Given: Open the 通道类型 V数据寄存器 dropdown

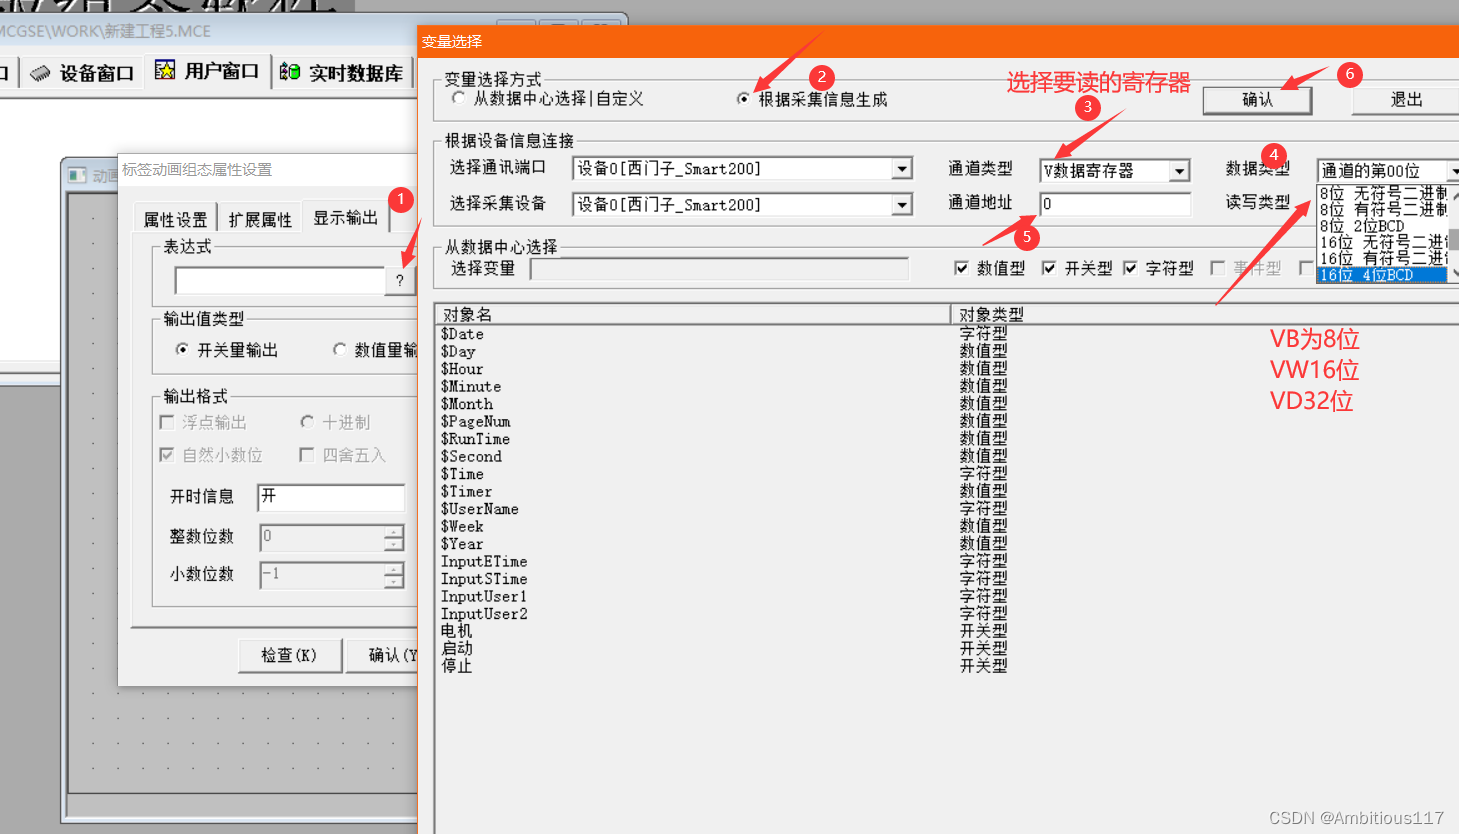Looking at the screenshot, I should (1180, 171).
